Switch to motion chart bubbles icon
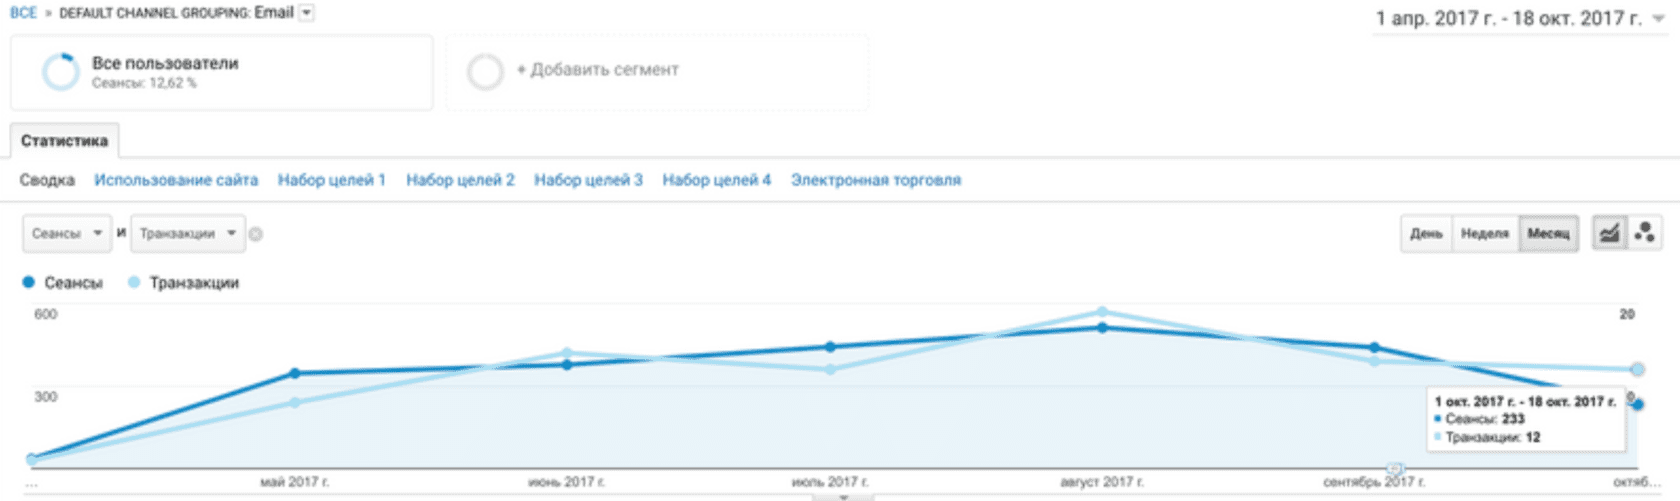 [1644, 233]
